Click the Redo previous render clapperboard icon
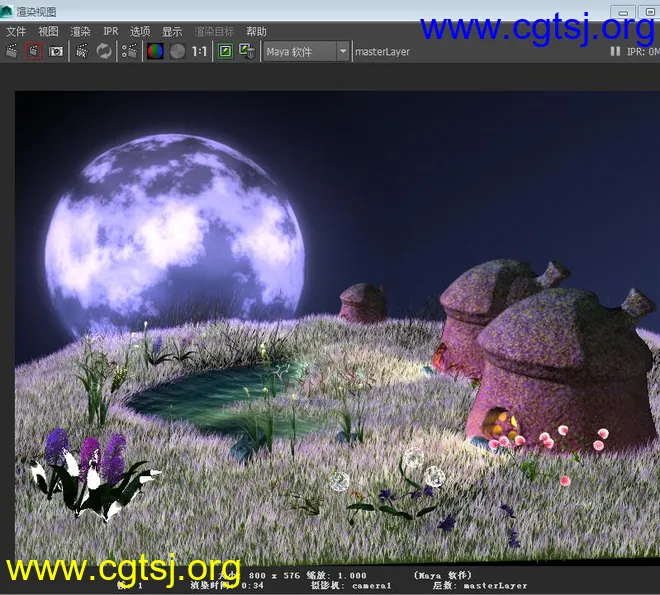Image resolution: width=660 pixels, height=595 pixels. point(12,51)
